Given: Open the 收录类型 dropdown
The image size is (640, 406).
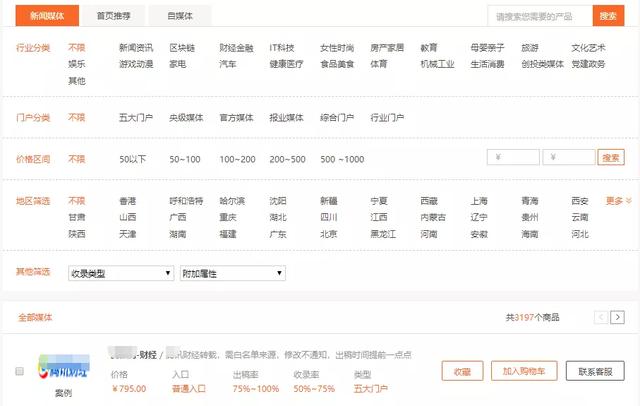Looking at the screenshot, I should tap(120, 273).
